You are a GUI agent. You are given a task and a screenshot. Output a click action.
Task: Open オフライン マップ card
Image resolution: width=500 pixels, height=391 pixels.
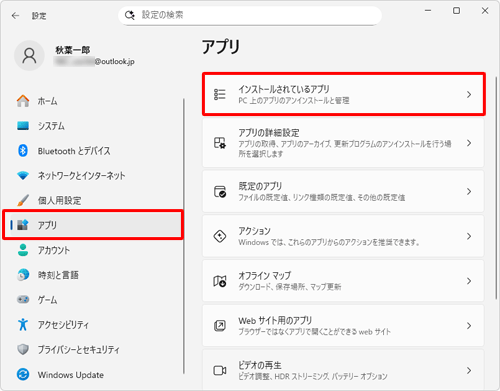343,281
